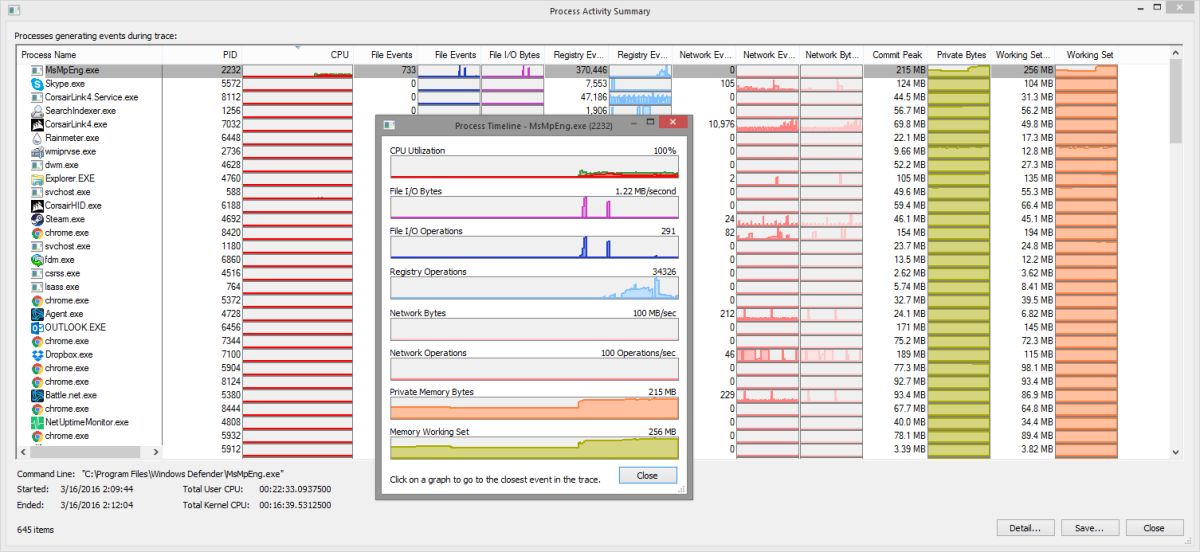Click the chrome.exe icon with PID 8420
1200x552 pixels.
(x=36, y=233)
